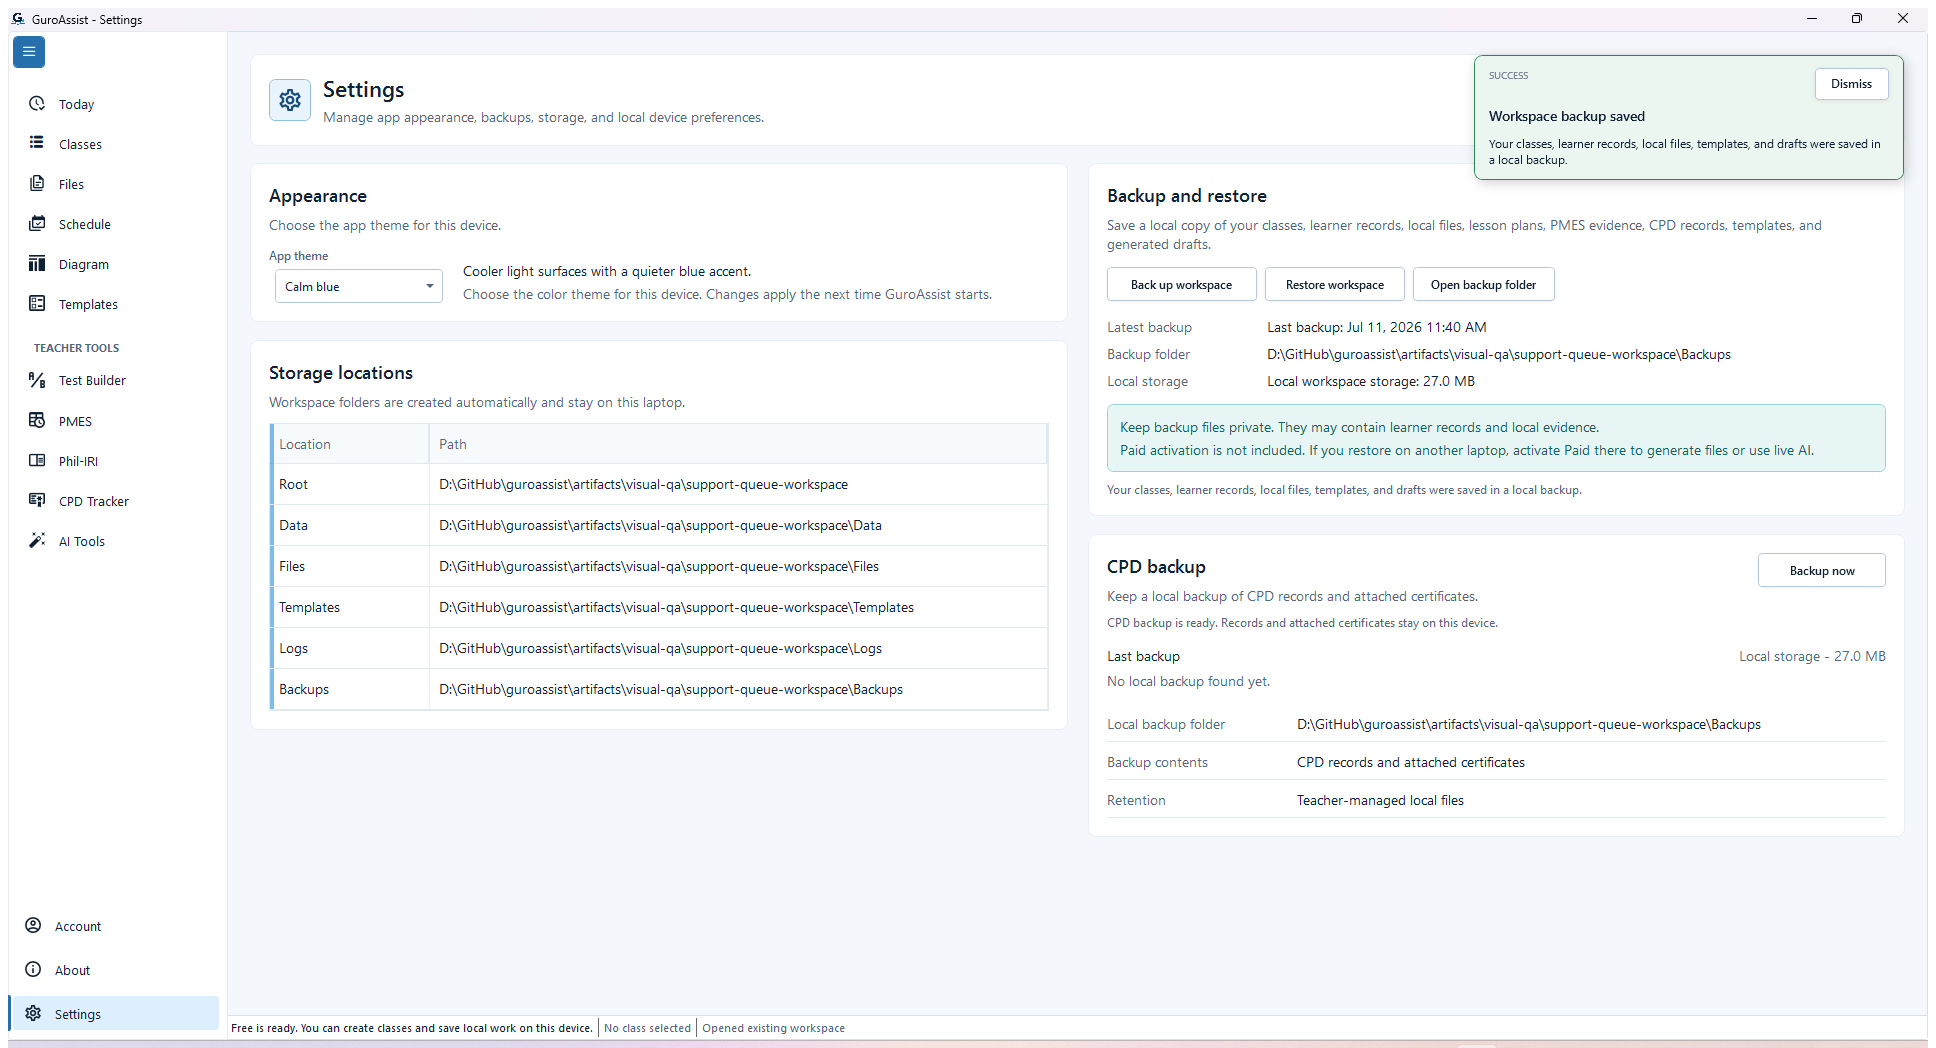
Task: Click Open backup folder button
Action: point(1483,284)
